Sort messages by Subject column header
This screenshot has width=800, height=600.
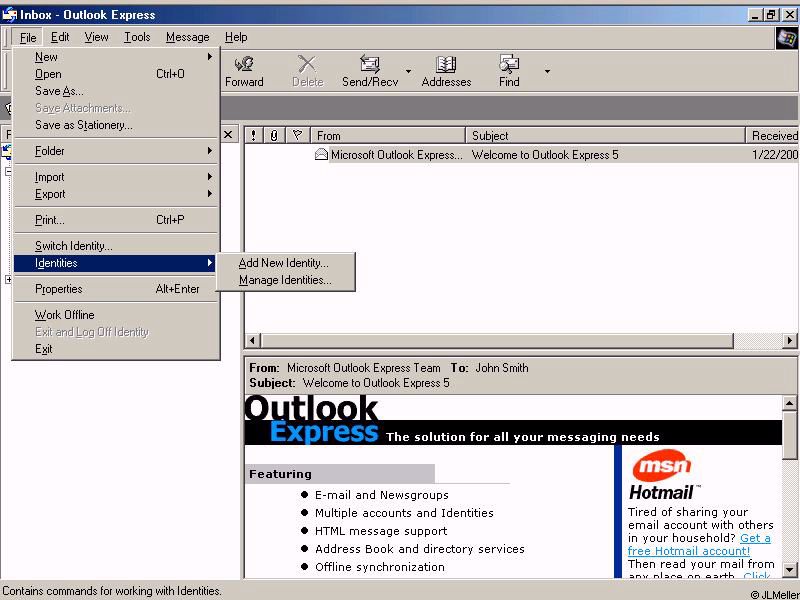tap(605, 135)
